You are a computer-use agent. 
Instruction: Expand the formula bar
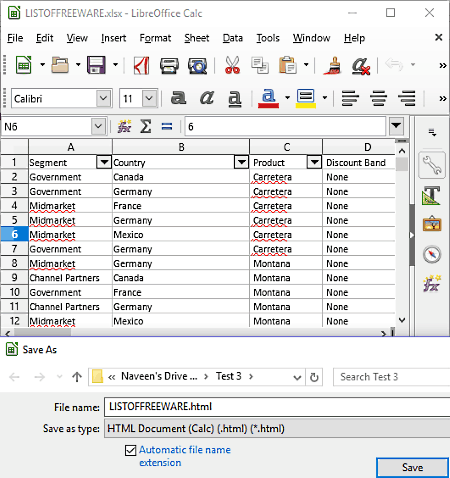point(396,126)
